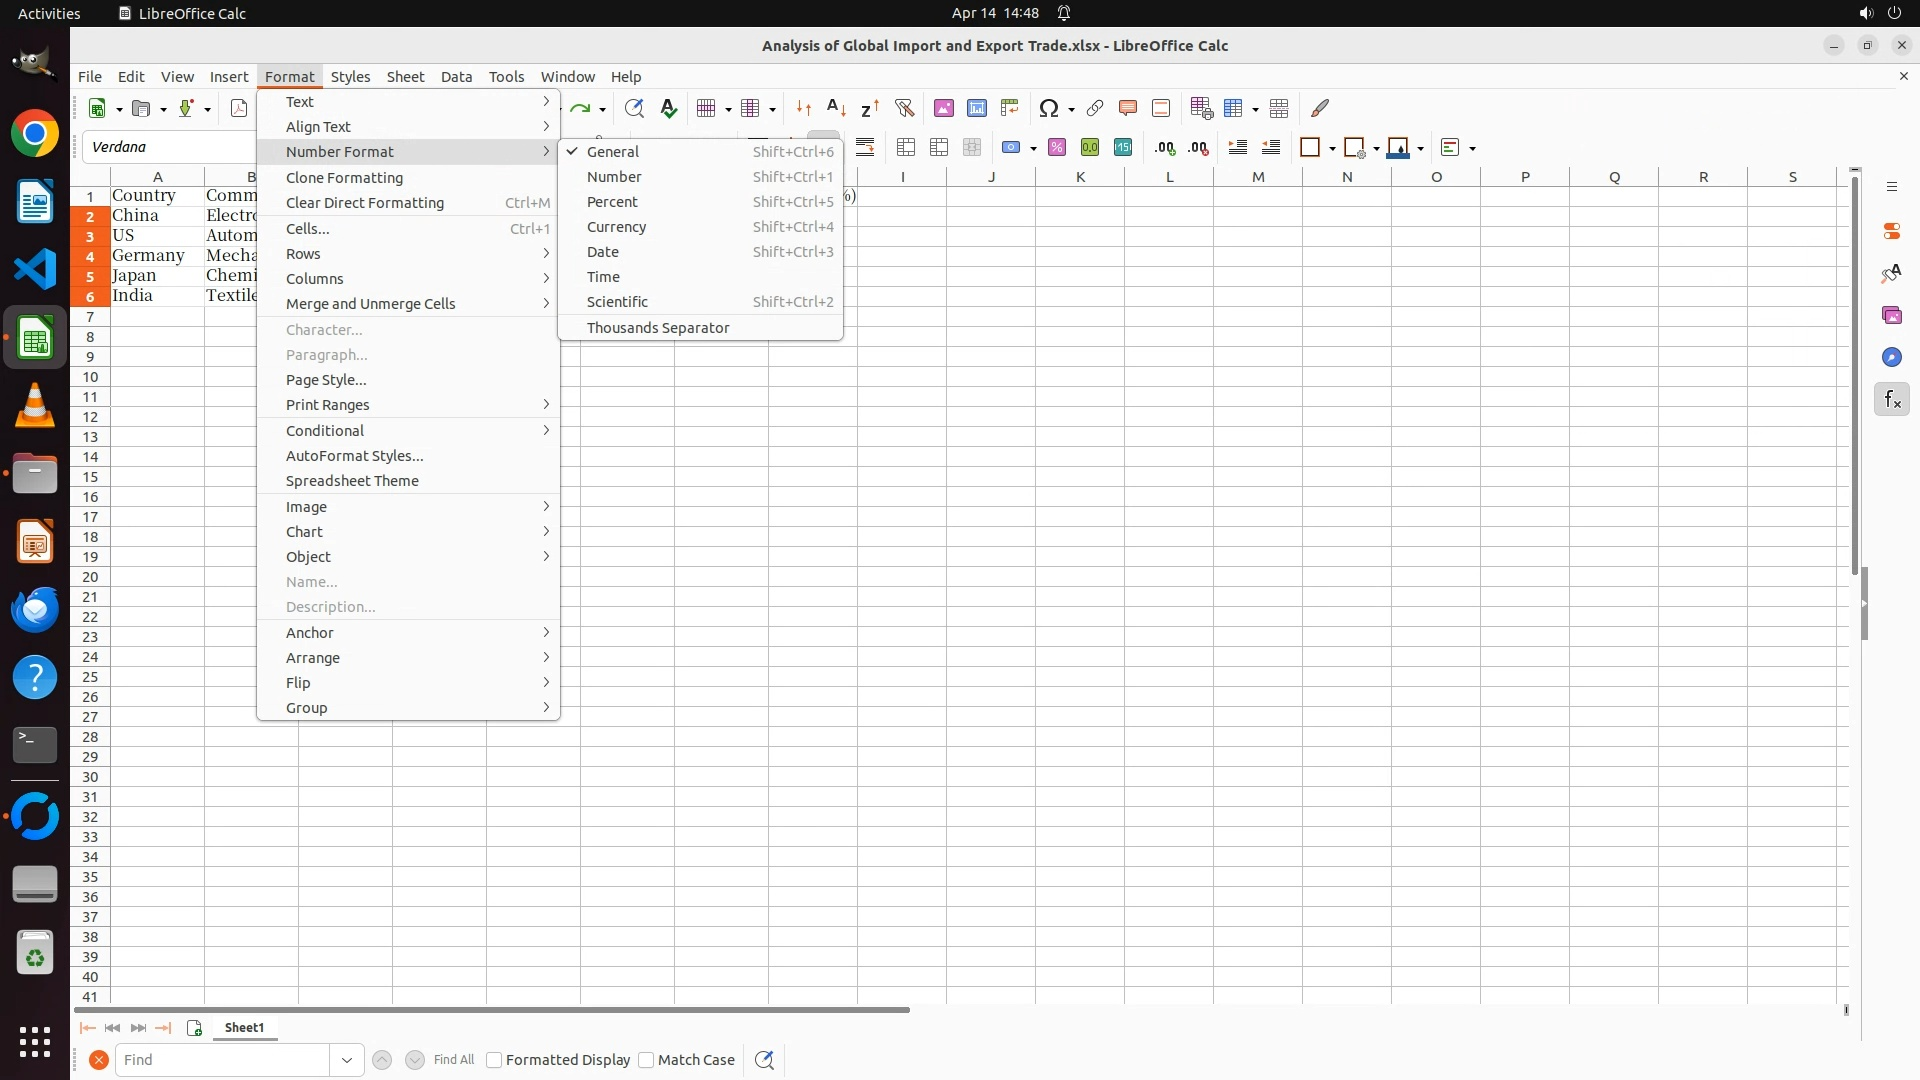Click the Background Color swatch

[1399, 148]
